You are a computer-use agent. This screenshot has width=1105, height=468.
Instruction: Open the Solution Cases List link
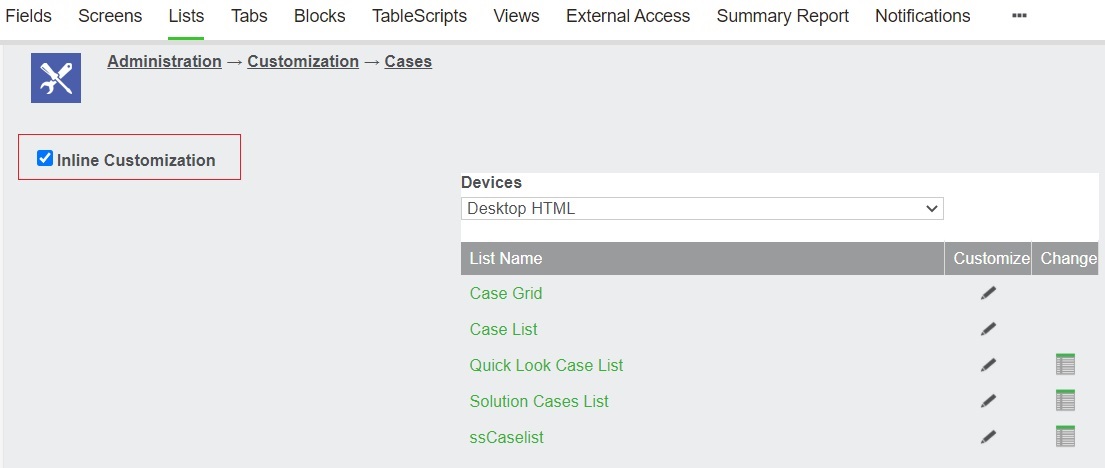coord(539,401)
